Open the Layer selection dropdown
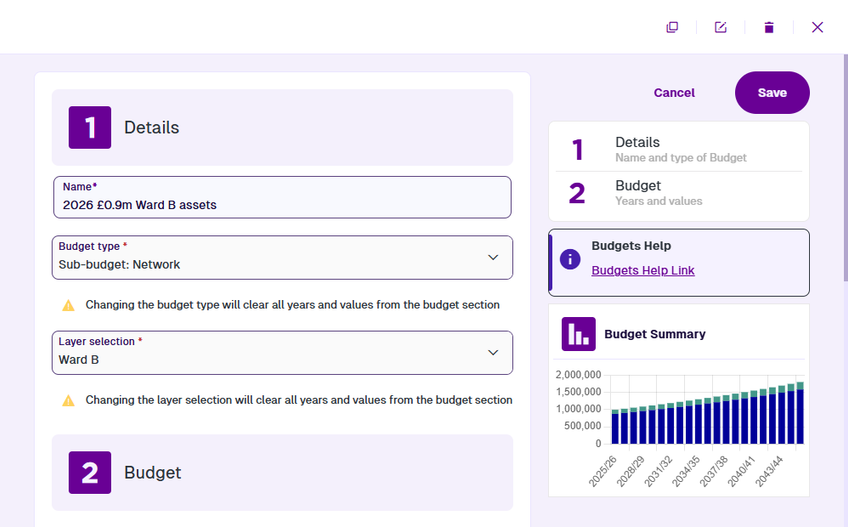The image size is (848, 527). pos(282,353)
